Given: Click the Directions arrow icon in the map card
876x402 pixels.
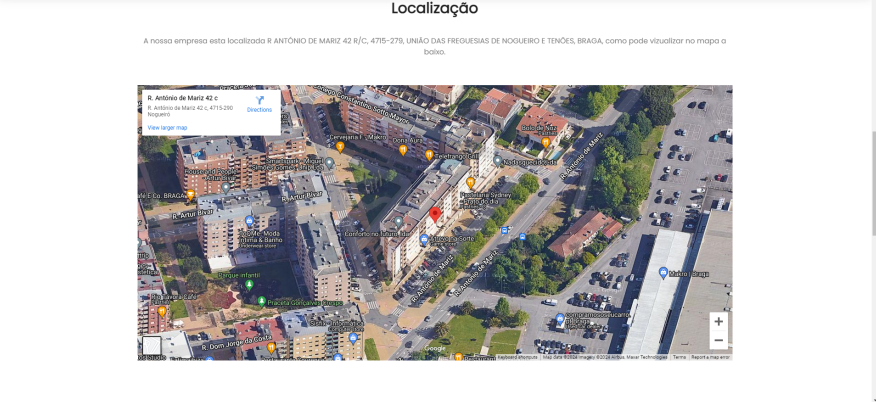Looking at the screenshot, I should point(260,100).
